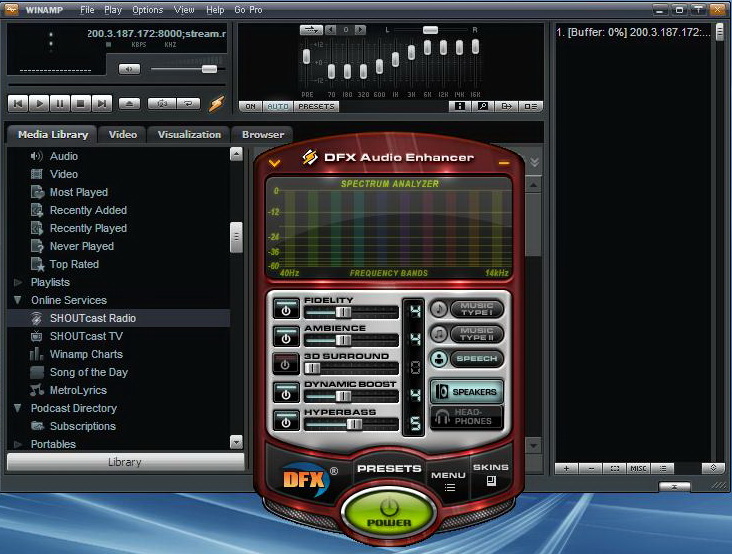The height and width of the screenshot is (554, 732).
Task: Toggle DFX Ambience power button
Action: [x=286, y=337]
